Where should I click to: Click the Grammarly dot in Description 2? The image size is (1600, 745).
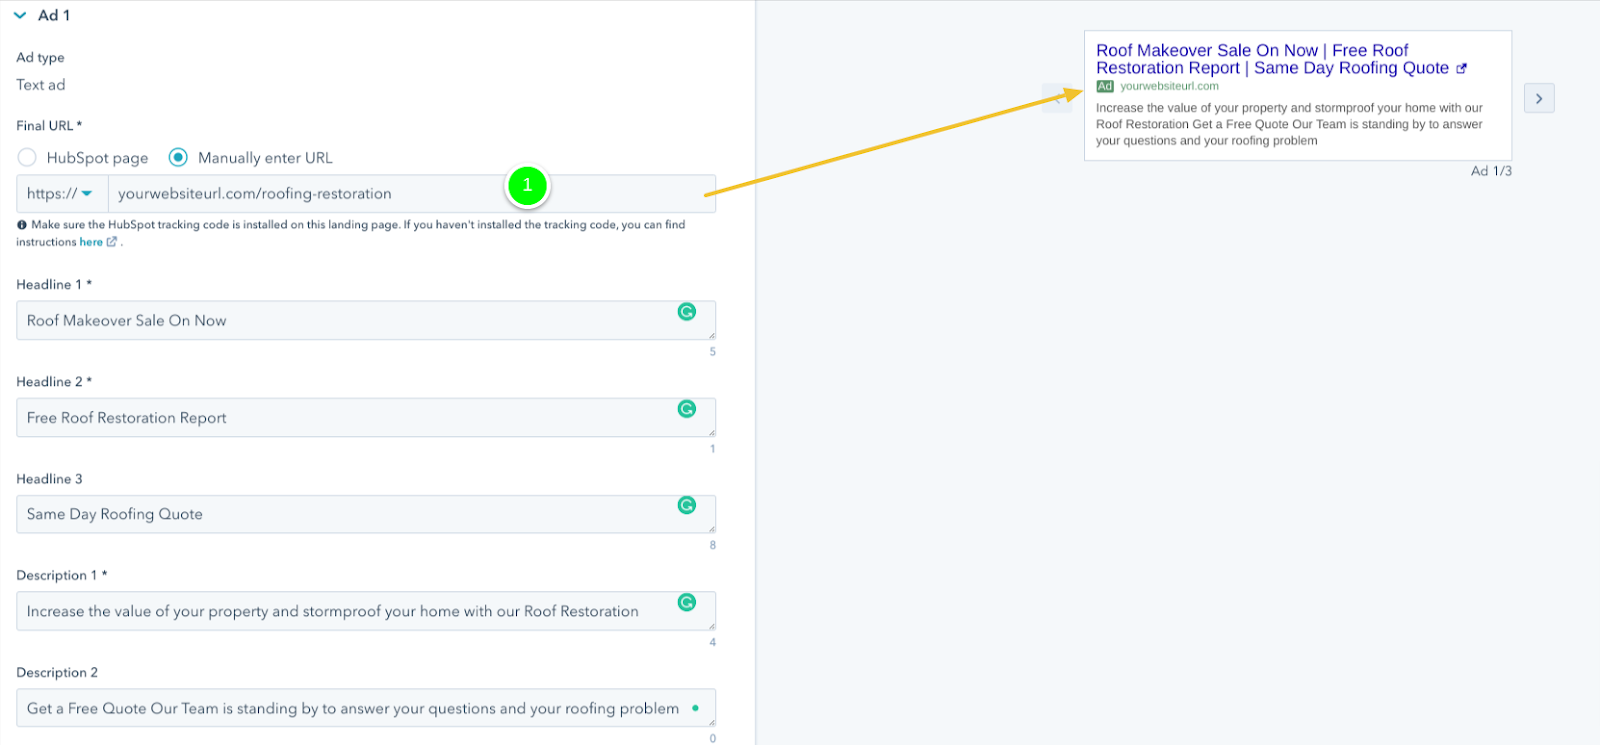coord(695,708)
